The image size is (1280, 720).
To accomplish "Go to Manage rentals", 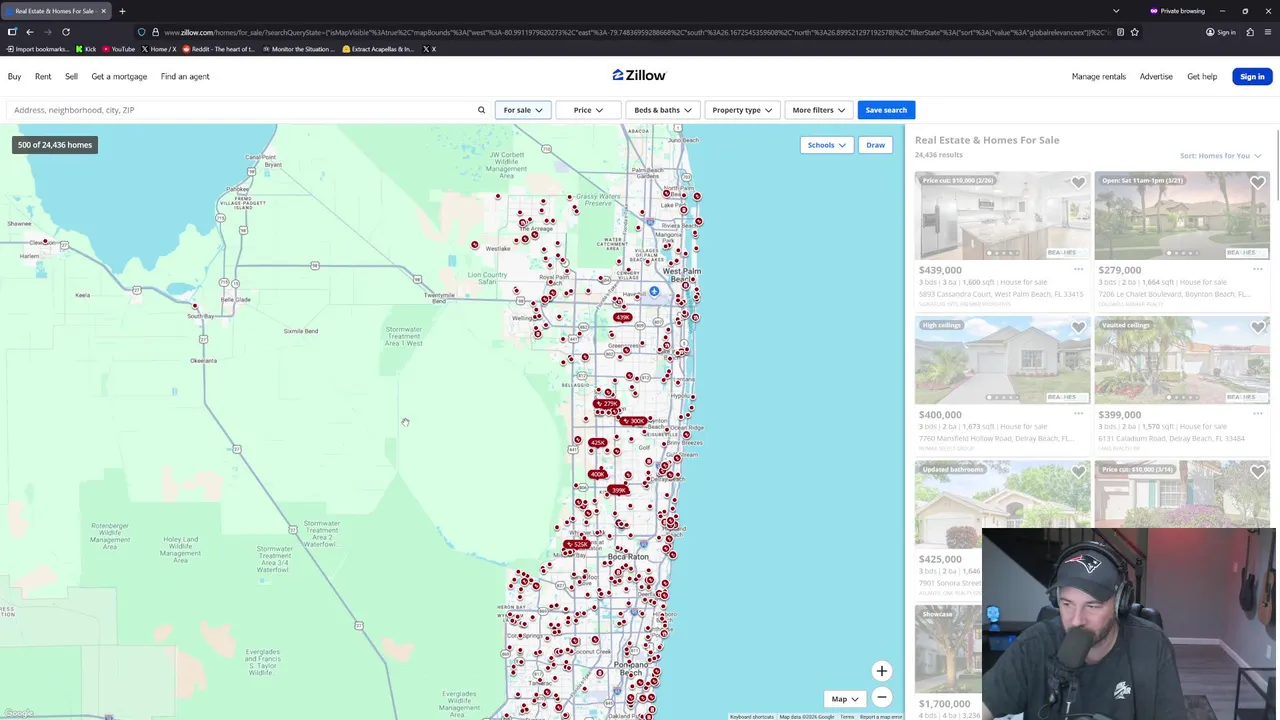I will click(1098, 76).
